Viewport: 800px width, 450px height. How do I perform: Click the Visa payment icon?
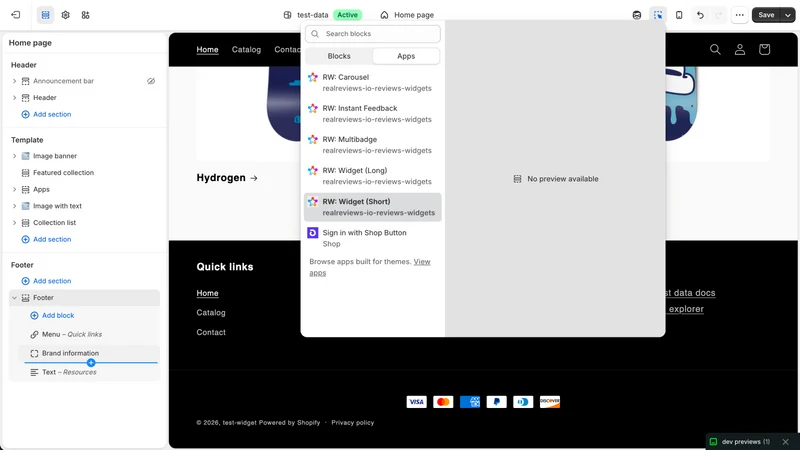tap(416, 402)
